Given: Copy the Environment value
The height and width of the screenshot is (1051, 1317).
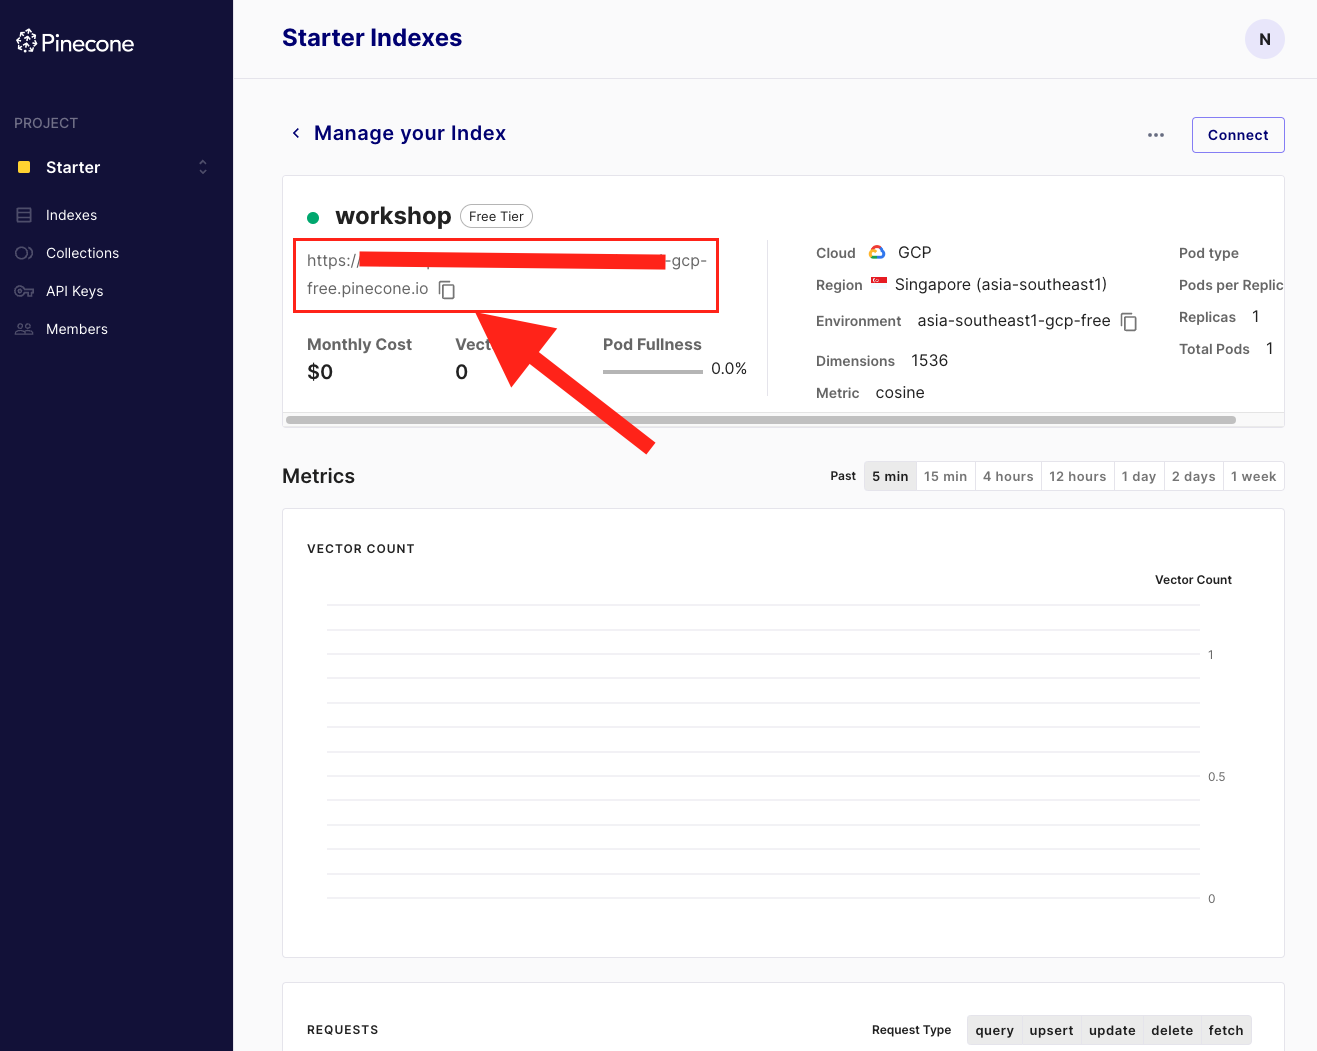Looking at the screenshot, I should click(x=1129, y=322).
